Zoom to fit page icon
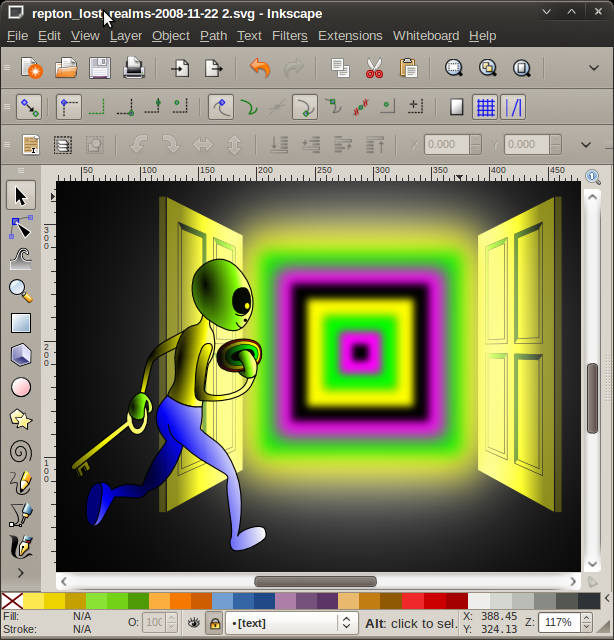The width and height of the screenshot is (614, 640). coord(522,68)
